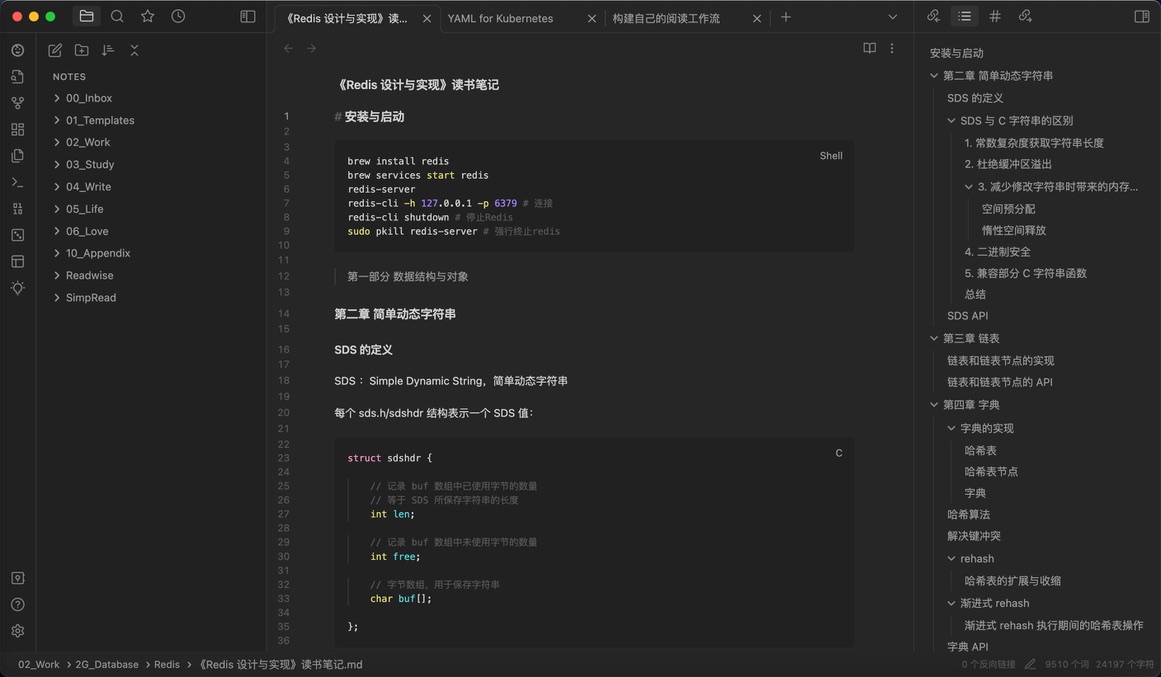Toggle the right sidebar panel icon
Screen dimensions: 1161x677
pyautogui.click(x=1142, y=16)
